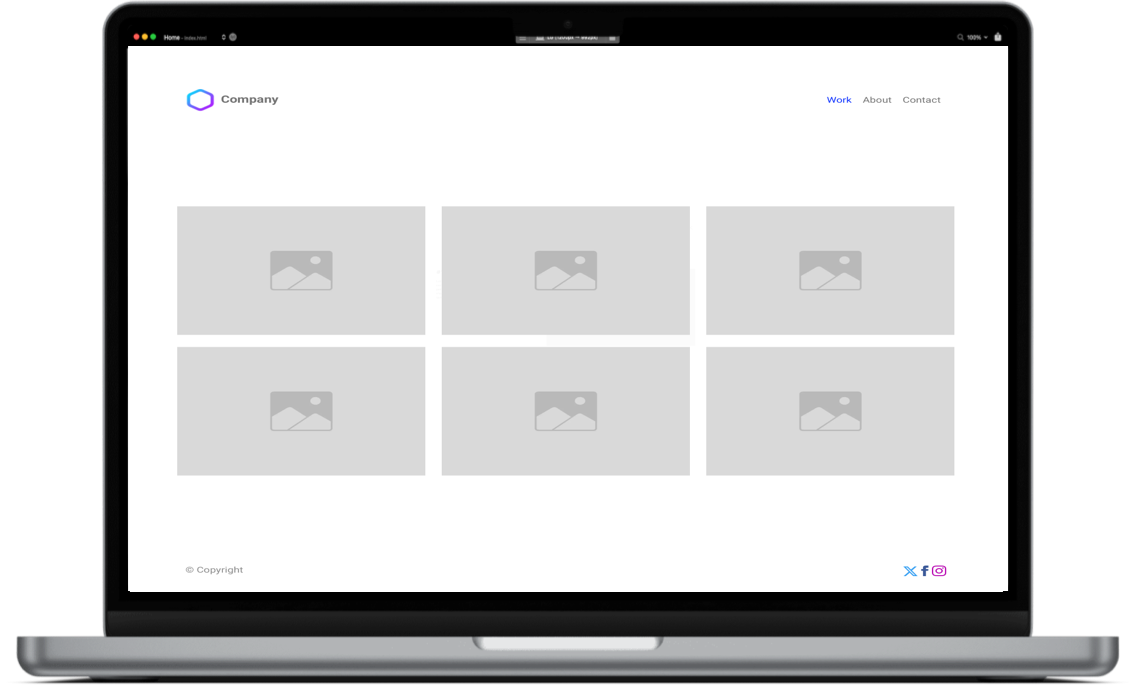Click the Company brand name text
Viewport: 1134px width, 686px height.
[x=249, y=99]
